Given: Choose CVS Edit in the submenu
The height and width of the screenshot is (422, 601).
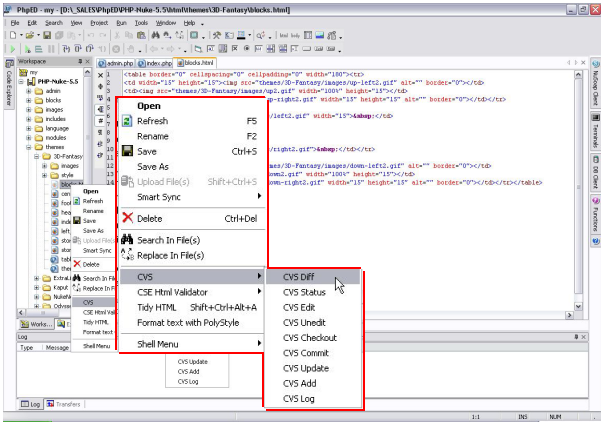Looking at the screenshot, I should (313, 307).
